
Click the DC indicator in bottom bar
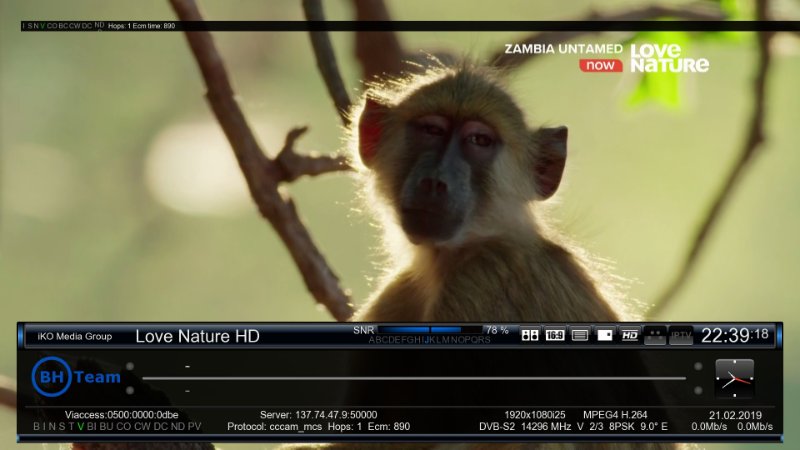tap(160, 427)
